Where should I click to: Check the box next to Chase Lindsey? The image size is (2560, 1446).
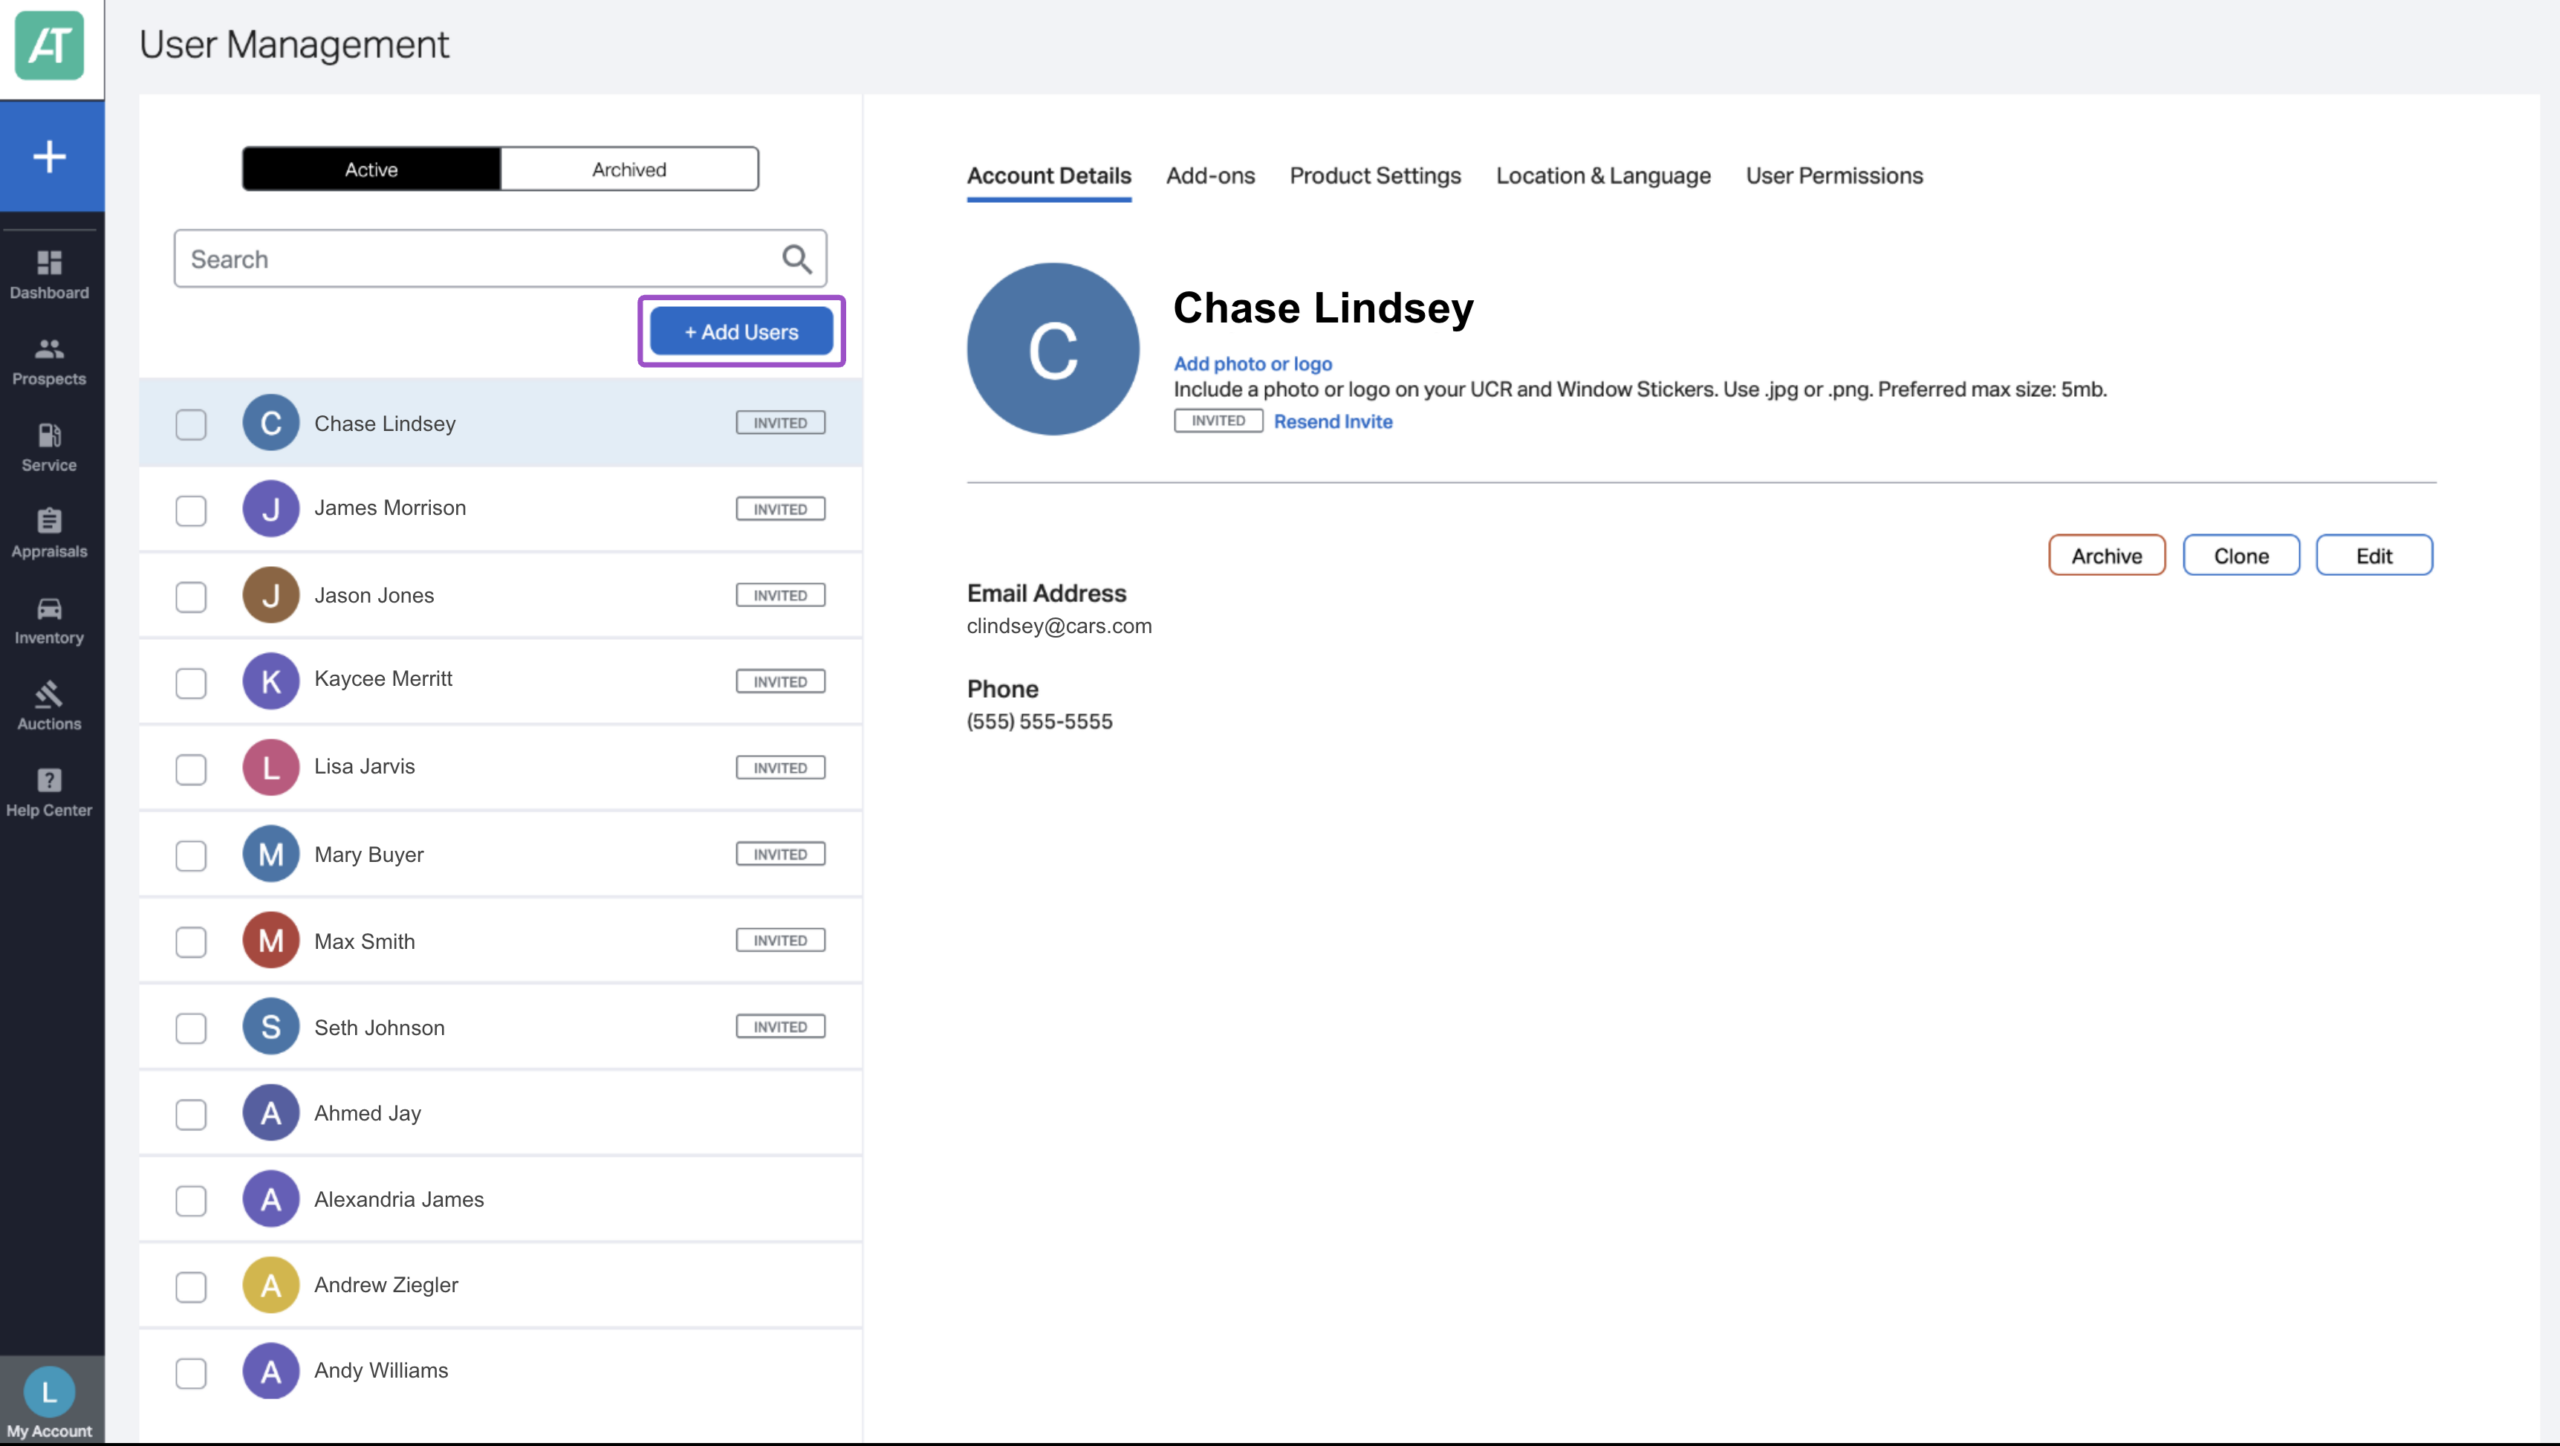(191, 424)
